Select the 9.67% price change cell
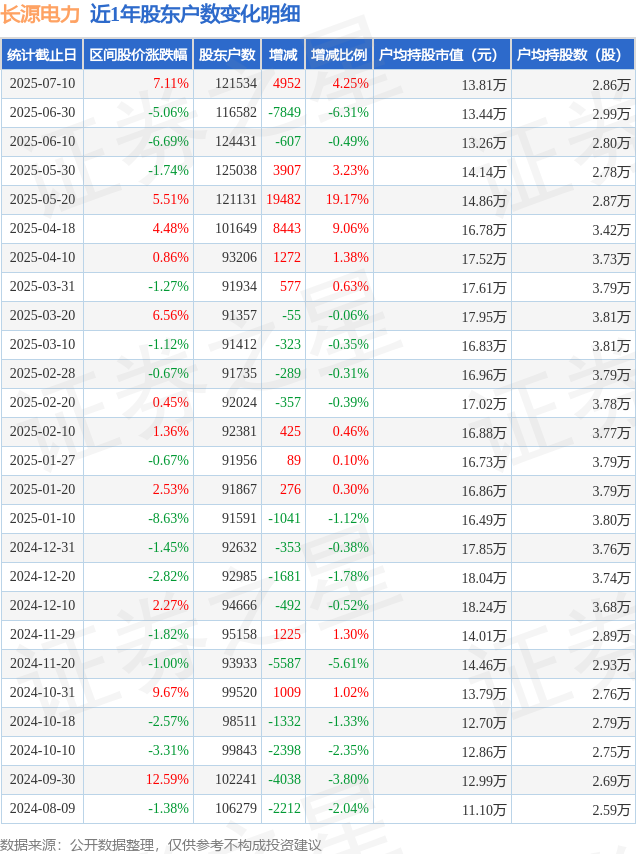This screenshot has height=854, width=636. [x=170, y=692]
